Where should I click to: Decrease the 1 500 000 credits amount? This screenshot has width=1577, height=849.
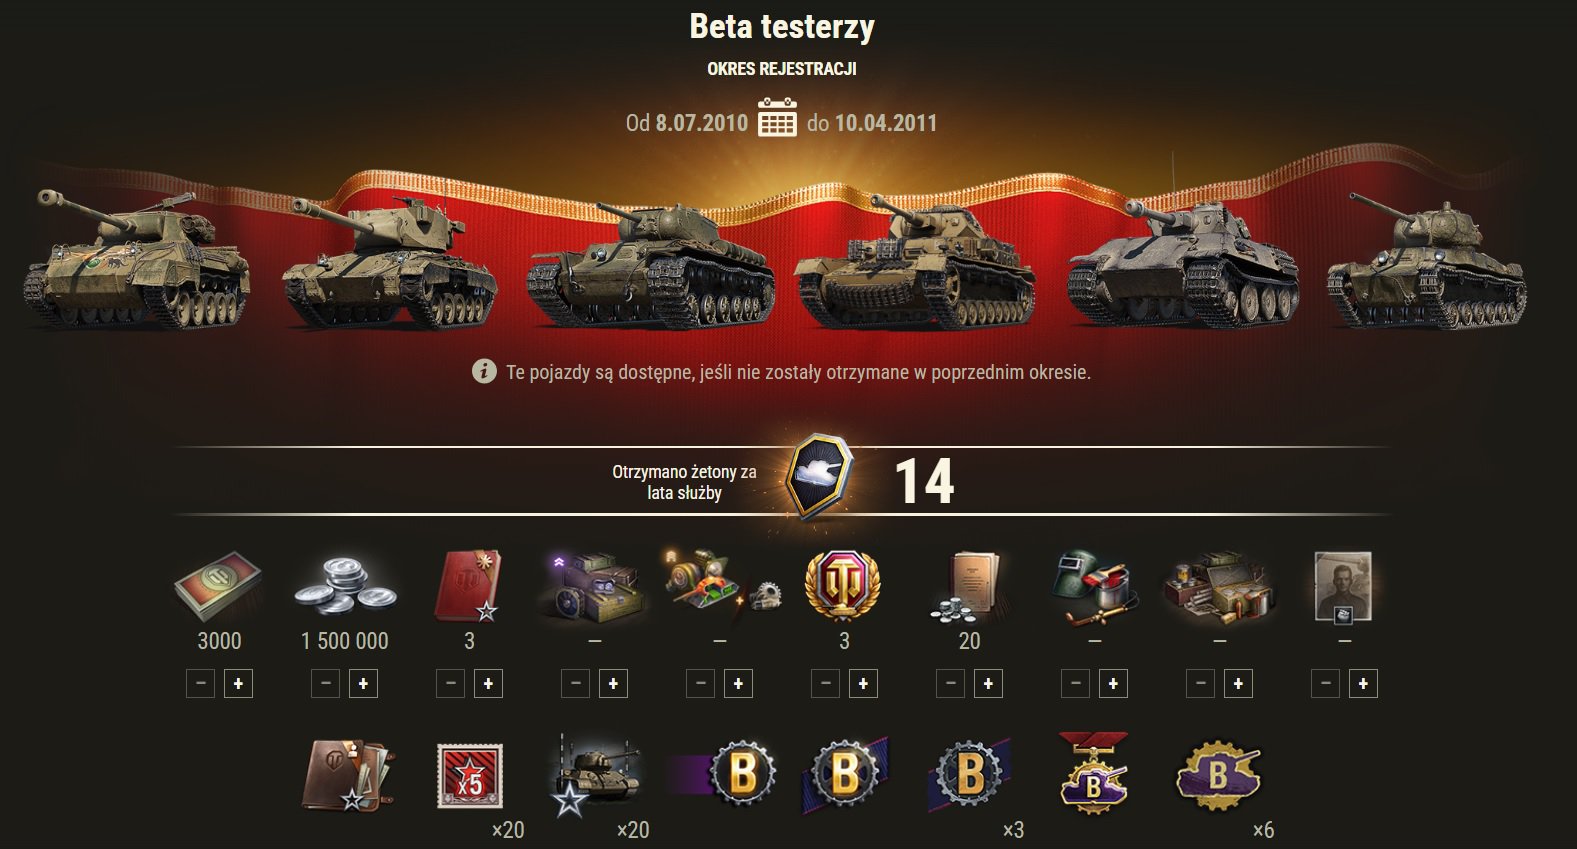pyautogui.click(x=326, y=684)
